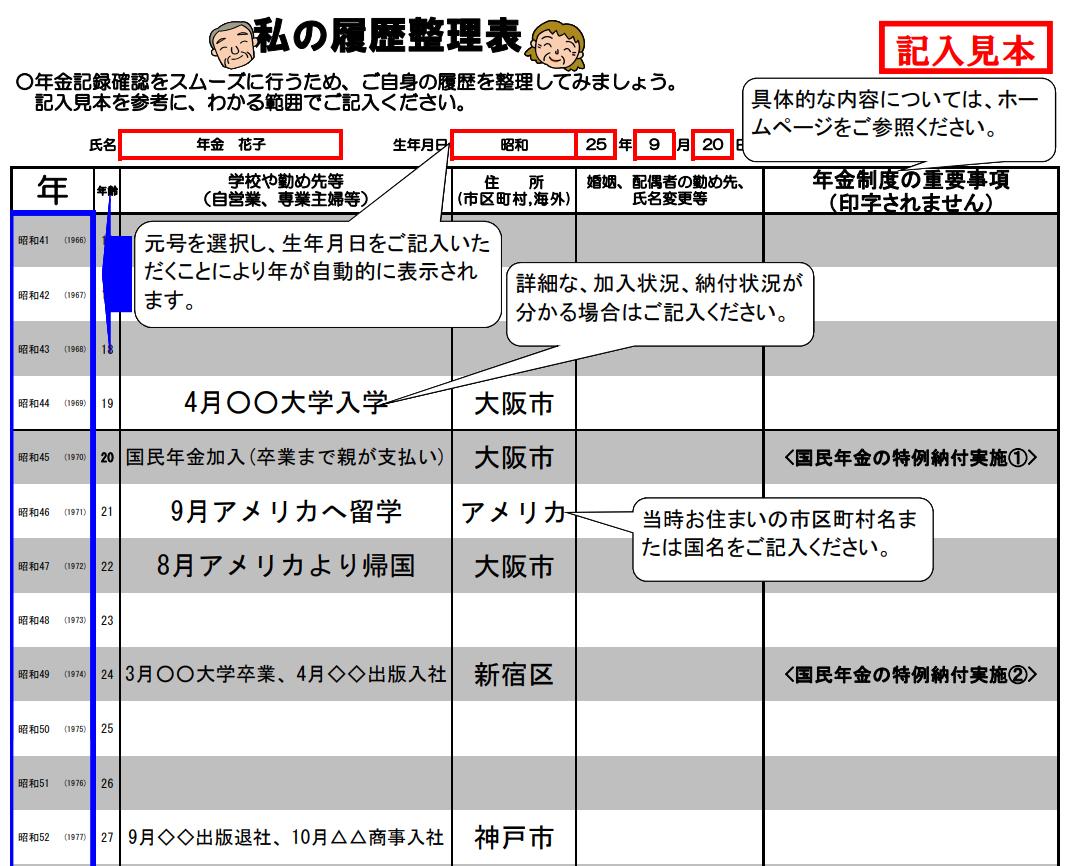The image size is (1065, 866).
Task: Select the 昭和 era field for birth date
Action: [x=514, y=145]
